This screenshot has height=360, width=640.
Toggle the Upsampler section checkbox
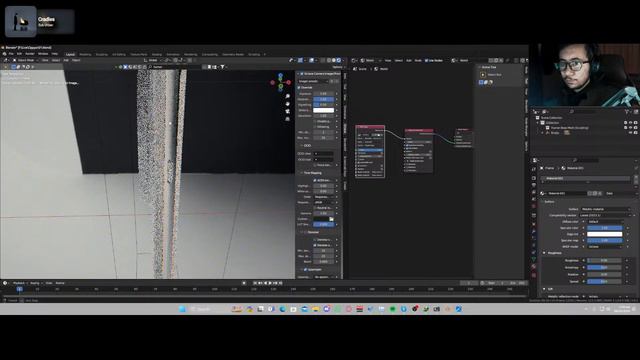click(x=305, y=269)
